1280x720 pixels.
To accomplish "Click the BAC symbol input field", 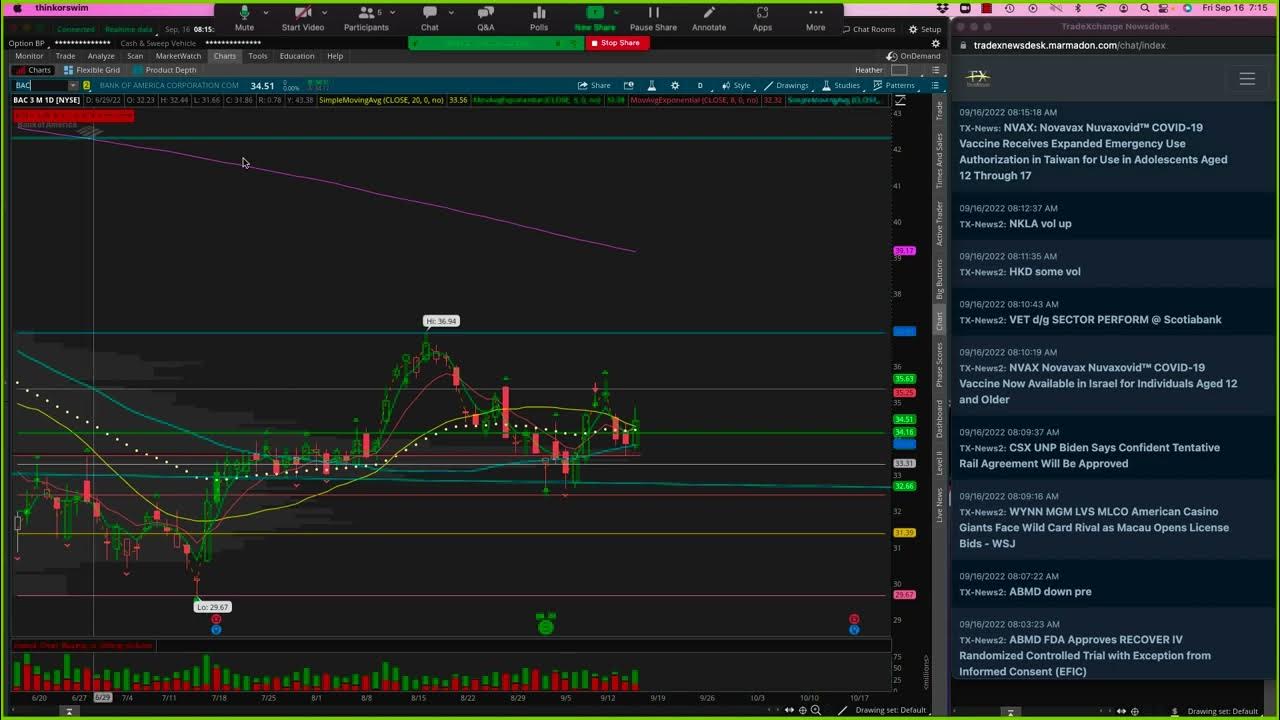I will [40, 86].
